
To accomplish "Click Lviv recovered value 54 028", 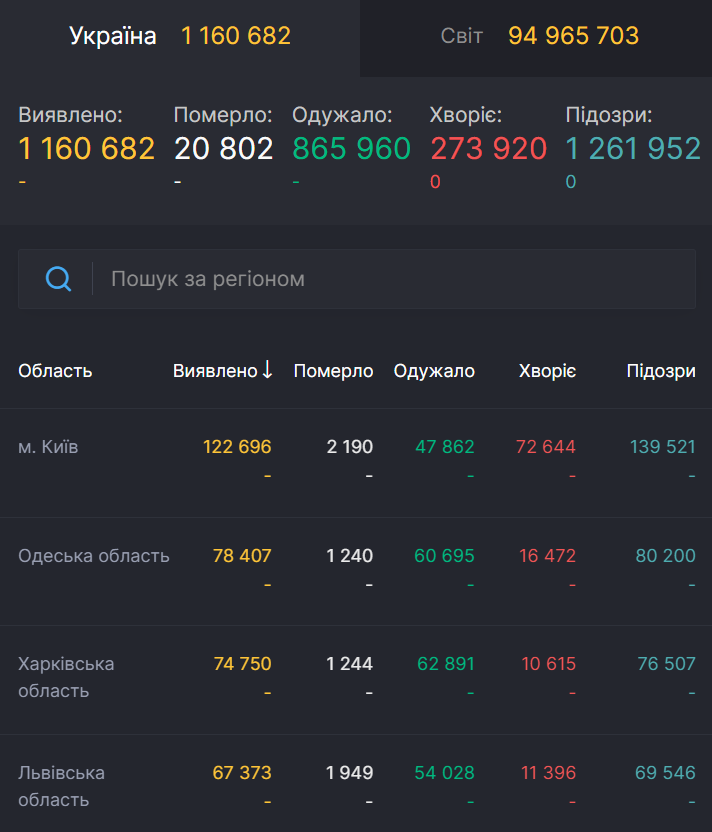I will click(x=445, y=773).
